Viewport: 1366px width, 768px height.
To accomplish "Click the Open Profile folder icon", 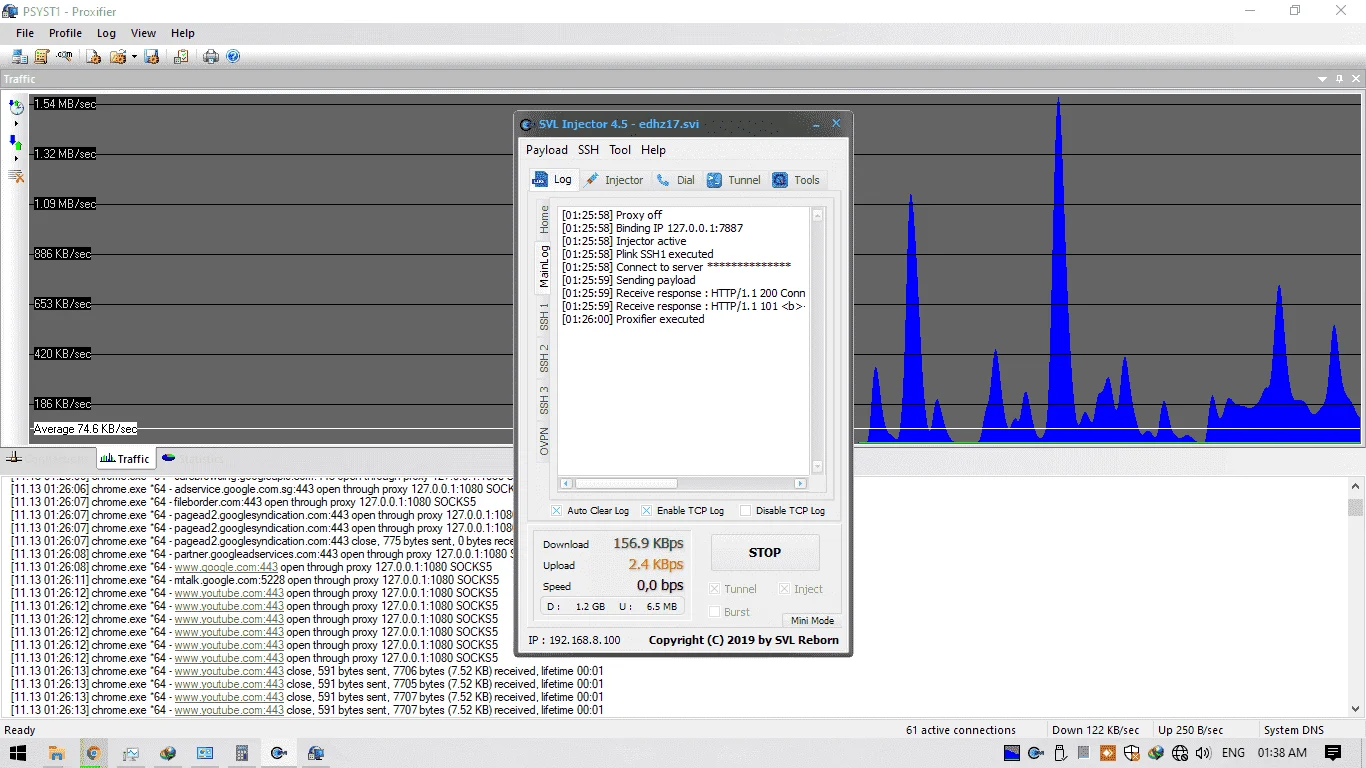I will pos(118,56).
